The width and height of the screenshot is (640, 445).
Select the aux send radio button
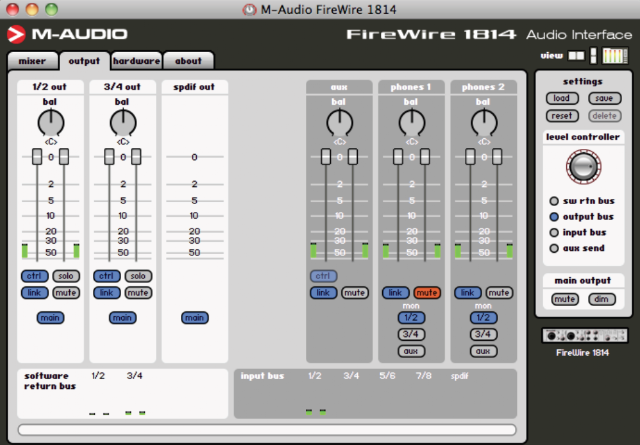click(554, 248)
